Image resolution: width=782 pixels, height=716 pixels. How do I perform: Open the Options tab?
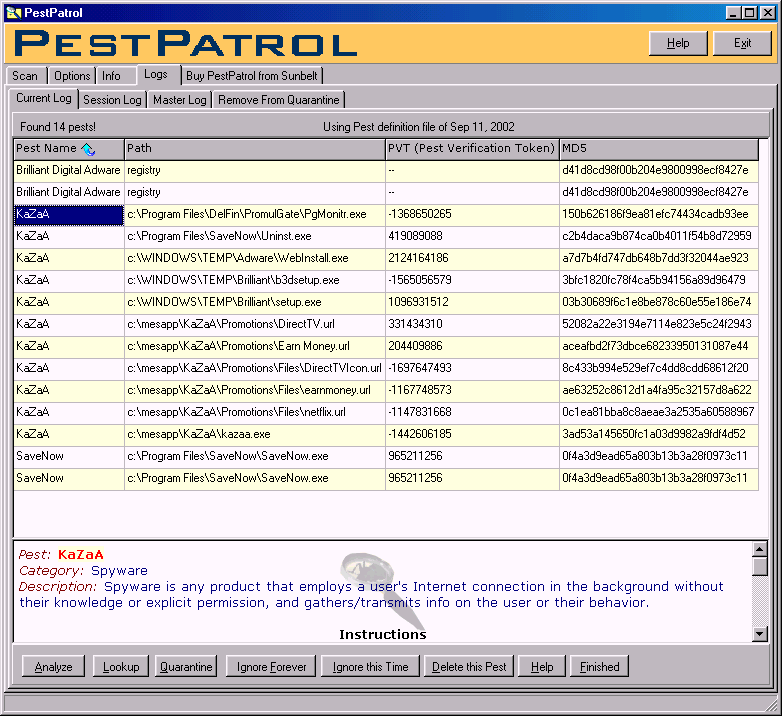(72, 76)
